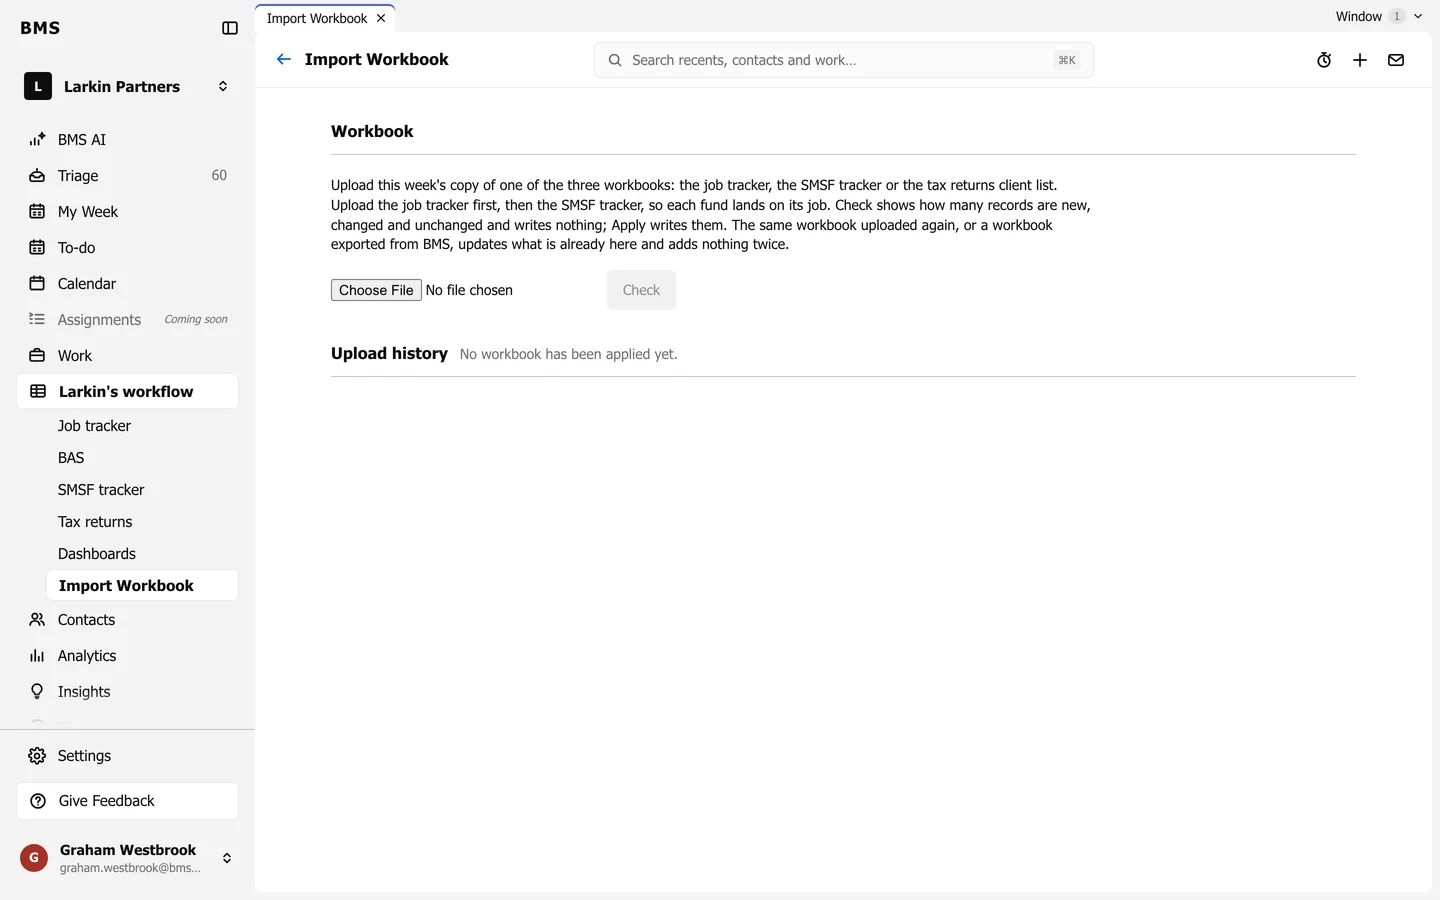The height and width of the screenshot is (900, 1440).
Task: Click the back arrow beside Import Workbook
Action: [284, 59]
